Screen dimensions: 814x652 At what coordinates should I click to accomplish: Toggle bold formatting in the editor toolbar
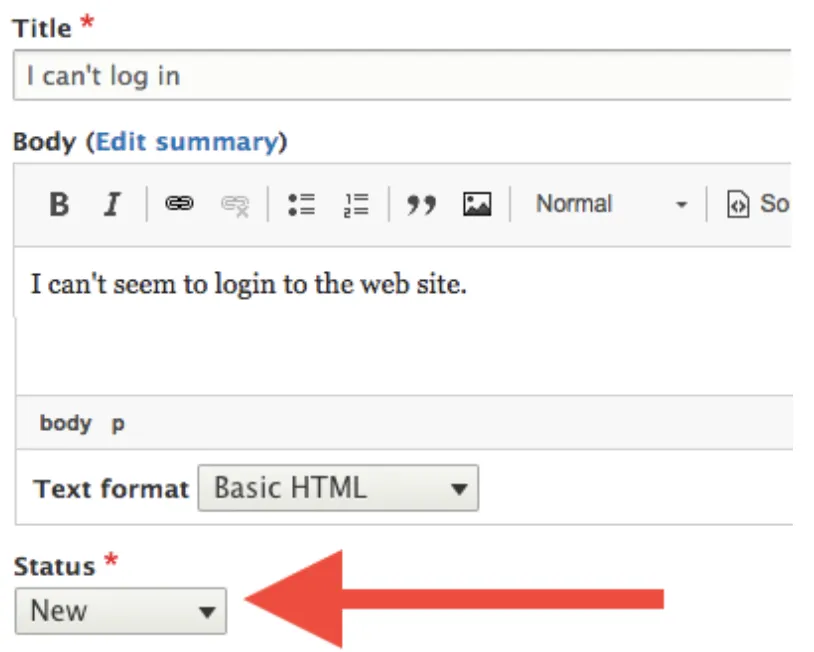(59, 203)
